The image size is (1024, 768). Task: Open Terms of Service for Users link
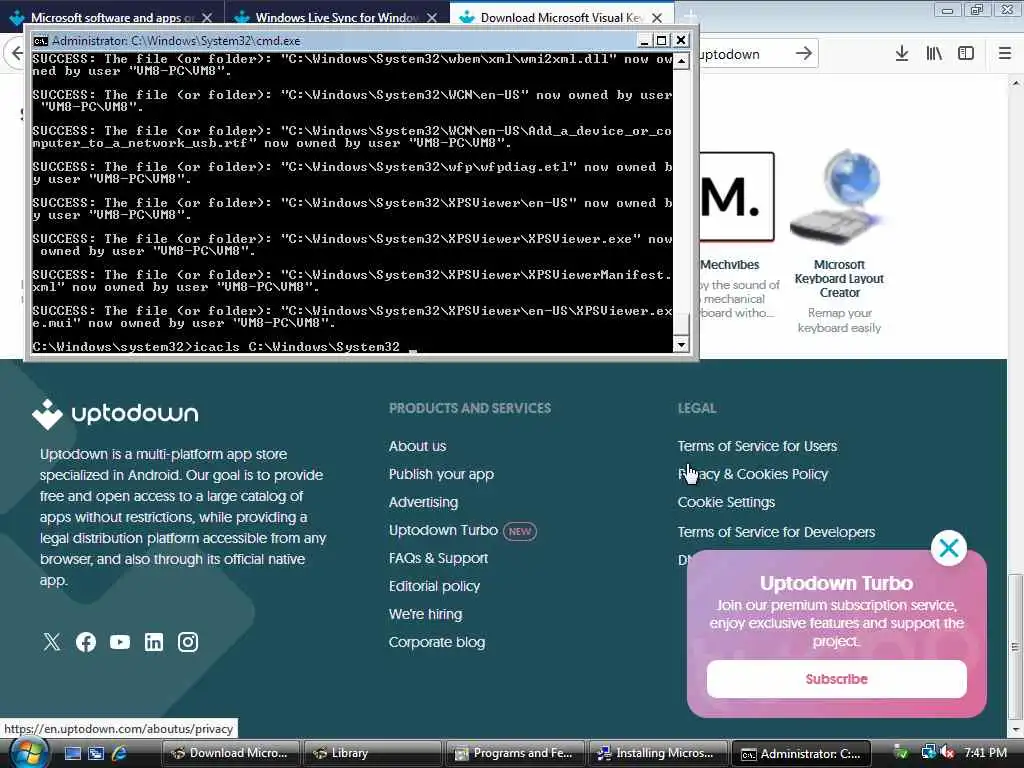[757, 446]
